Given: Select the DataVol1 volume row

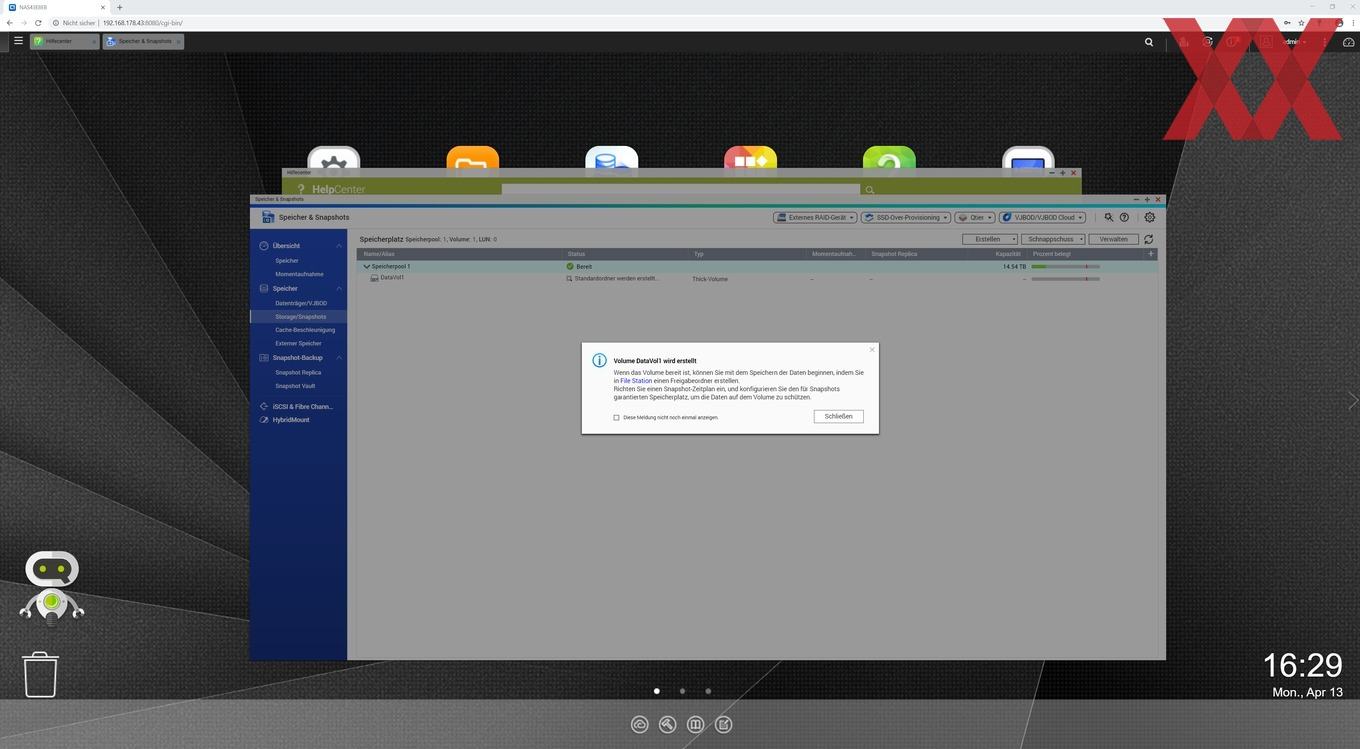Looking at the screenshot, I should 757,279.
